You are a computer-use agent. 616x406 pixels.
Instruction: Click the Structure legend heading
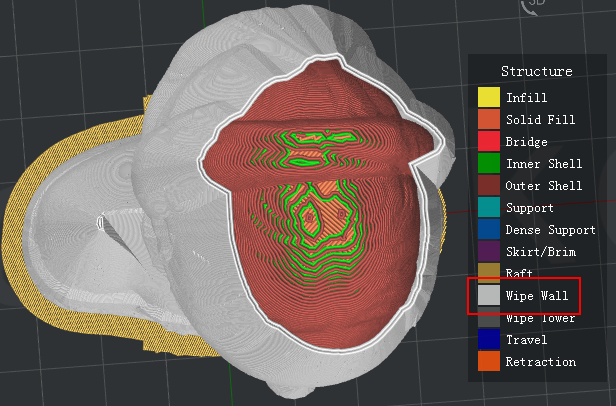pos(537,71)
